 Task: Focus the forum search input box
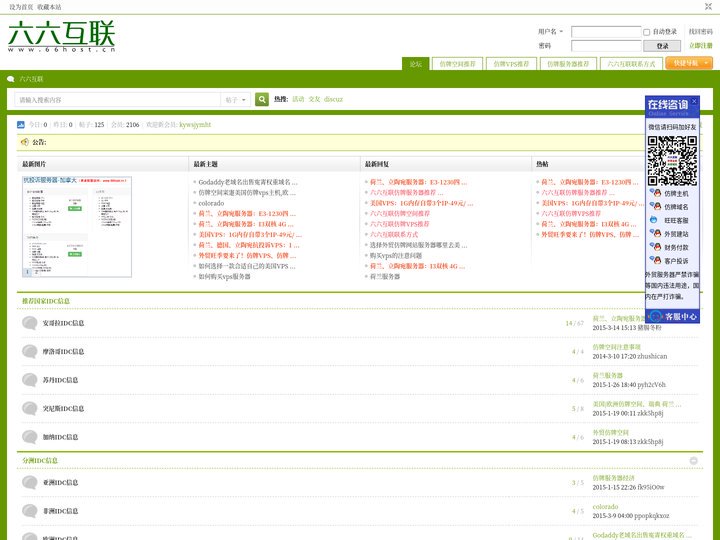click(118, 100)
